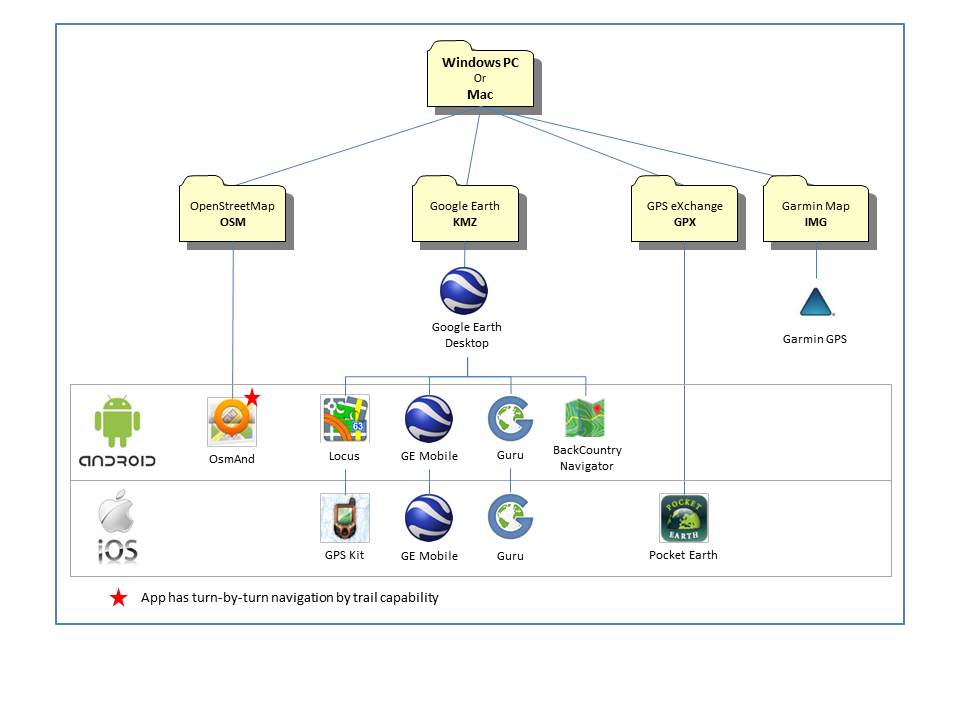Click the red star in the legend
Viewport: 960px width, 720px height.
click(118, 598)
